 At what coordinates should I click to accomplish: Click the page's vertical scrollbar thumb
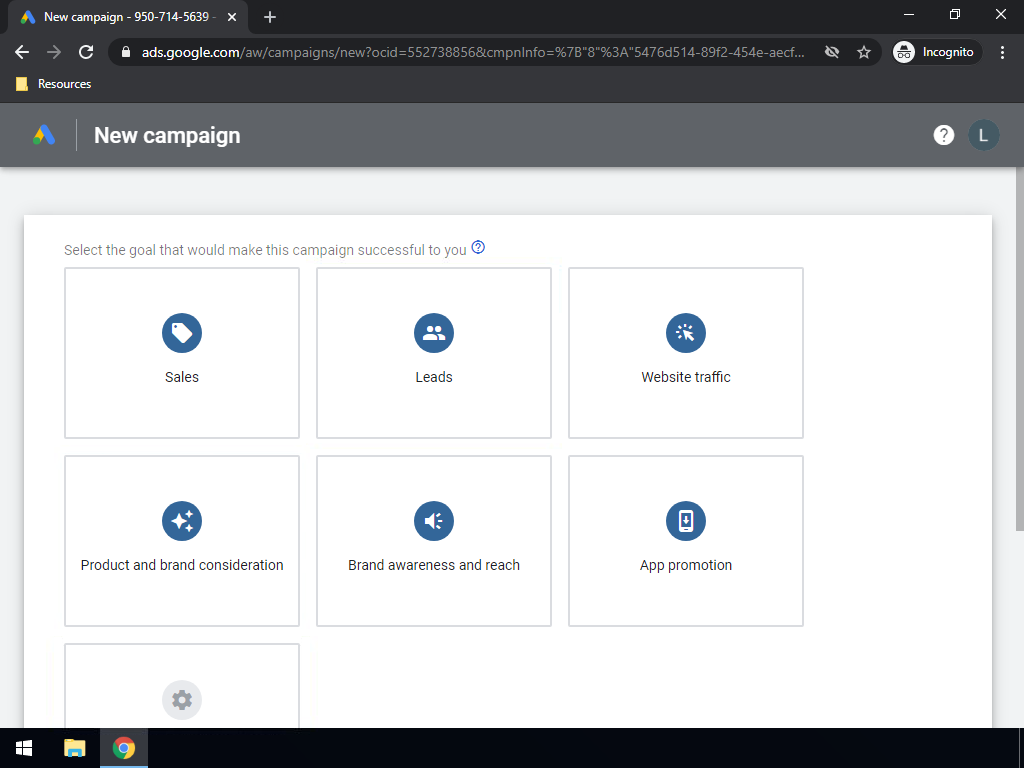pos(1019,349)
